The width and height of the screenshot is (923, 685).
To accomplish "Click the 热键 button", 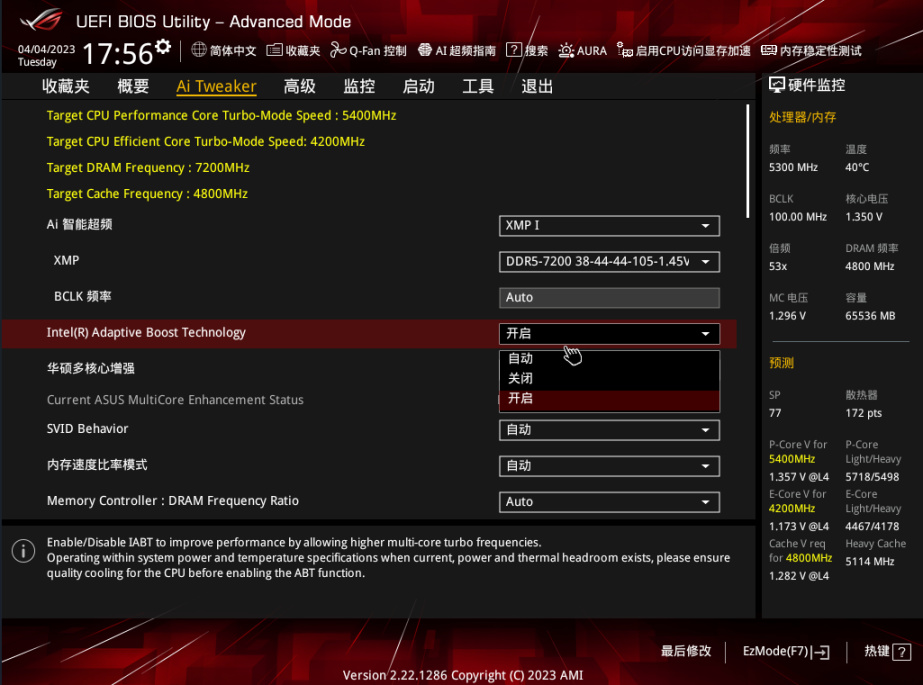I will (887, 651).
